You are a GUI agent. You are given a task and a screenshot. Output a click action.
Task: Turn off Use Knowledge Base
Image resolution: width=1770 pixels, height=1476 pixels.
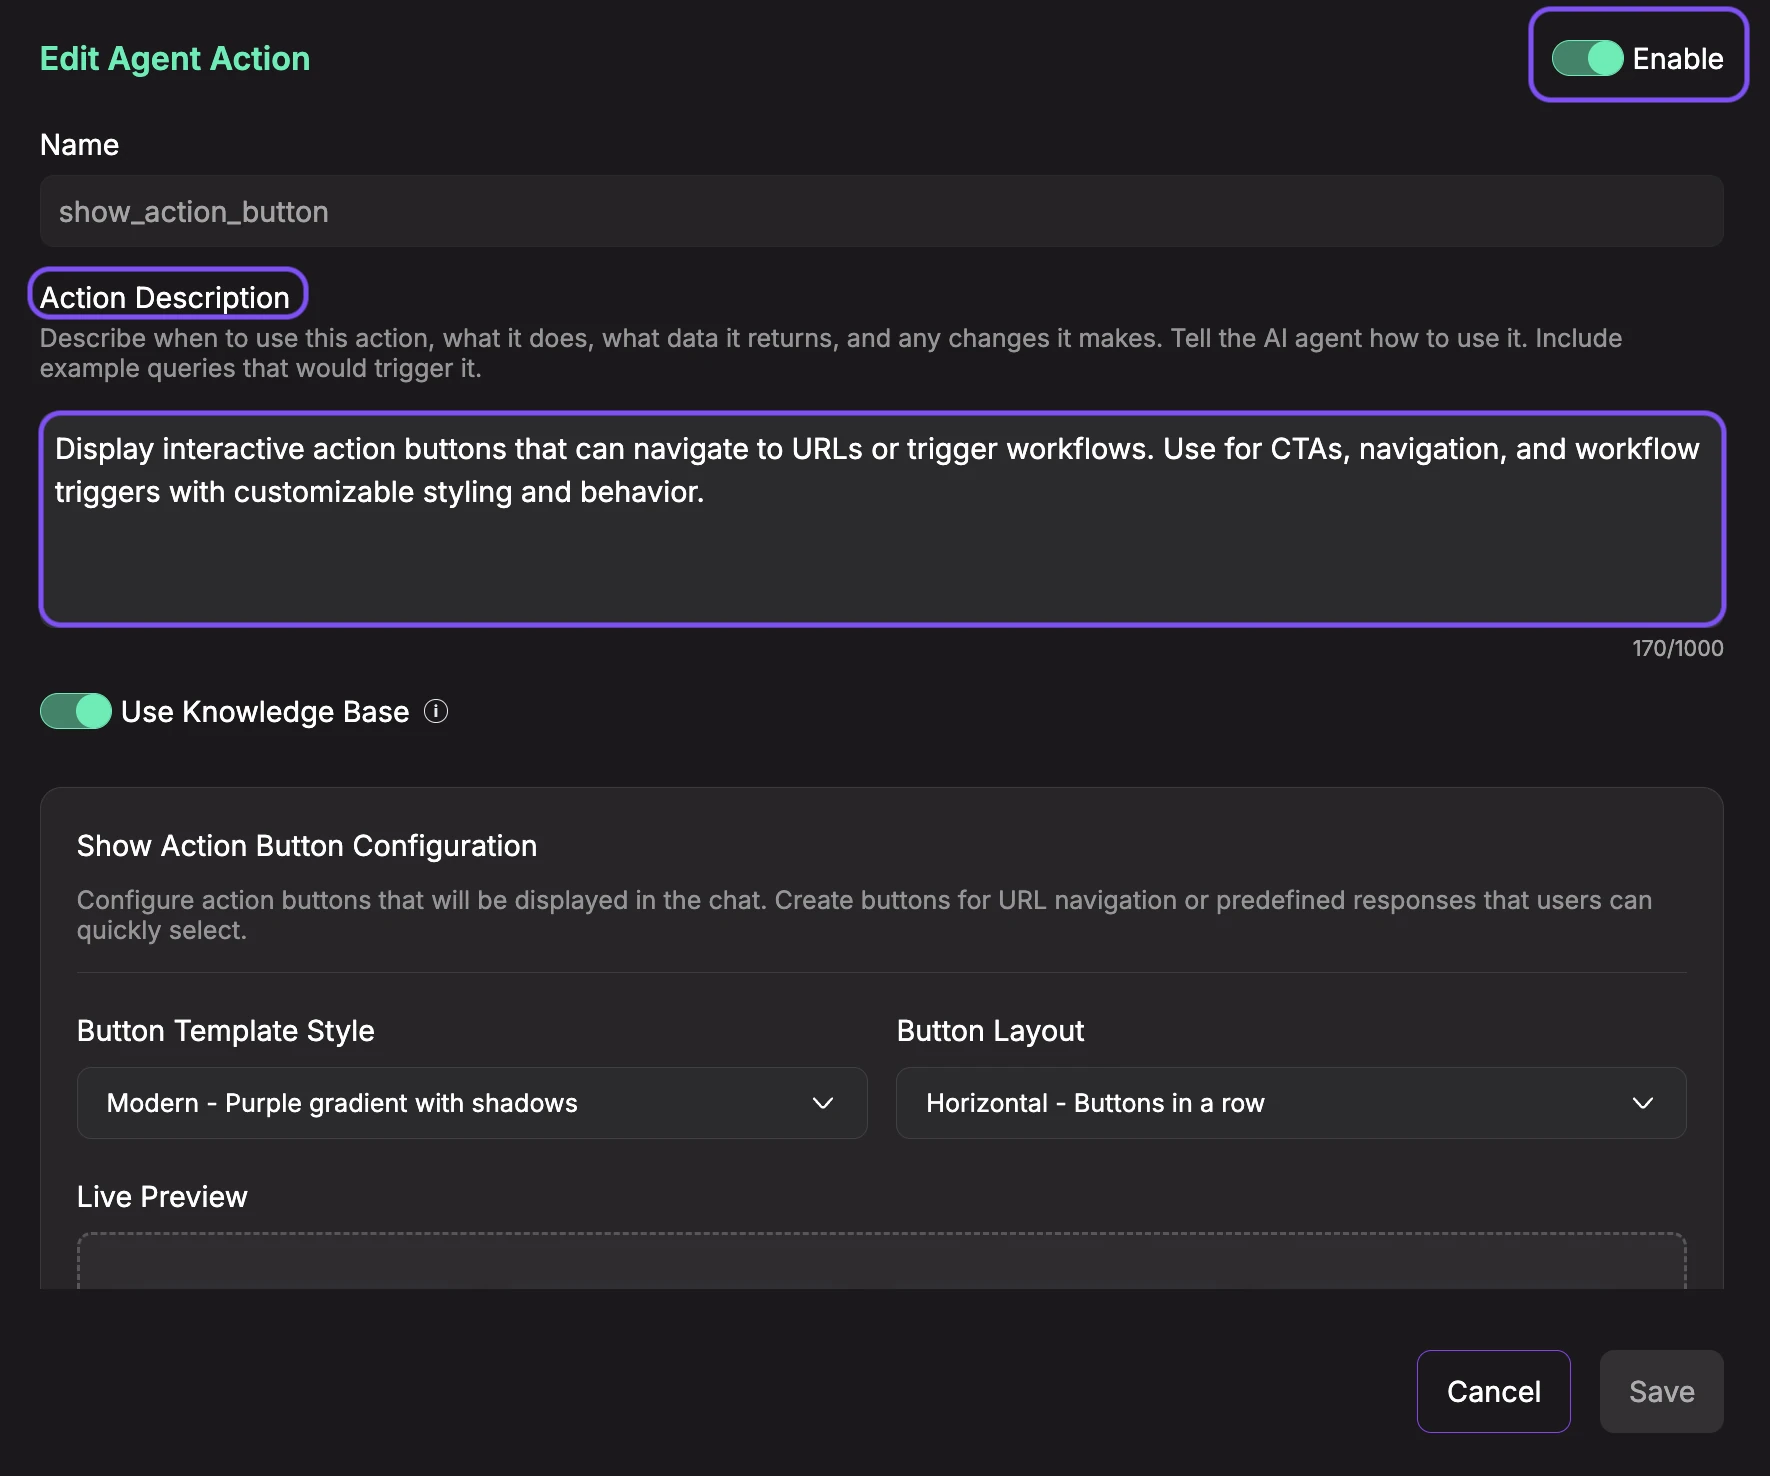click(x=74, y=711)
